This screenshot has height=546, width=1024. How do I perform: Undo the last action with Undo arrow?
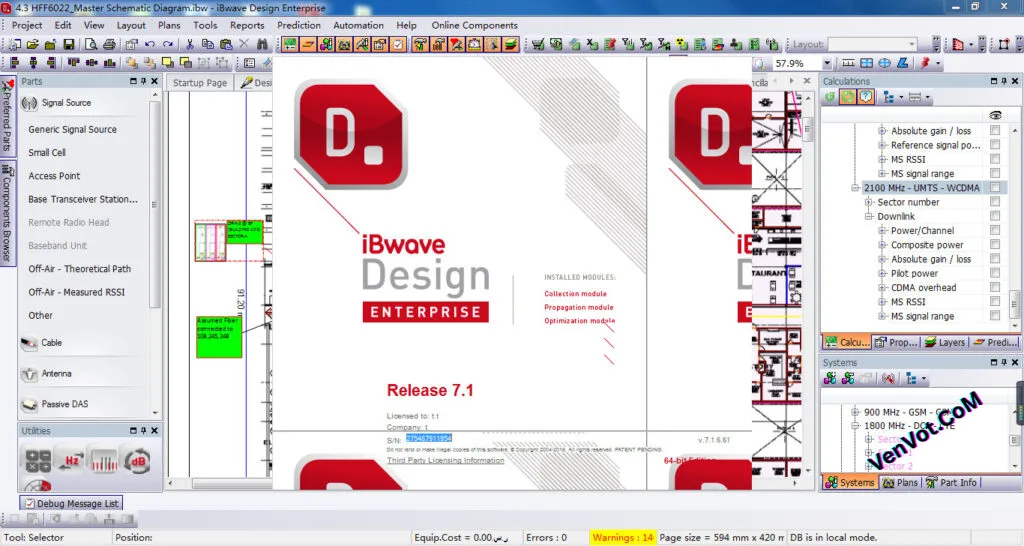click(x=150, y=44)
